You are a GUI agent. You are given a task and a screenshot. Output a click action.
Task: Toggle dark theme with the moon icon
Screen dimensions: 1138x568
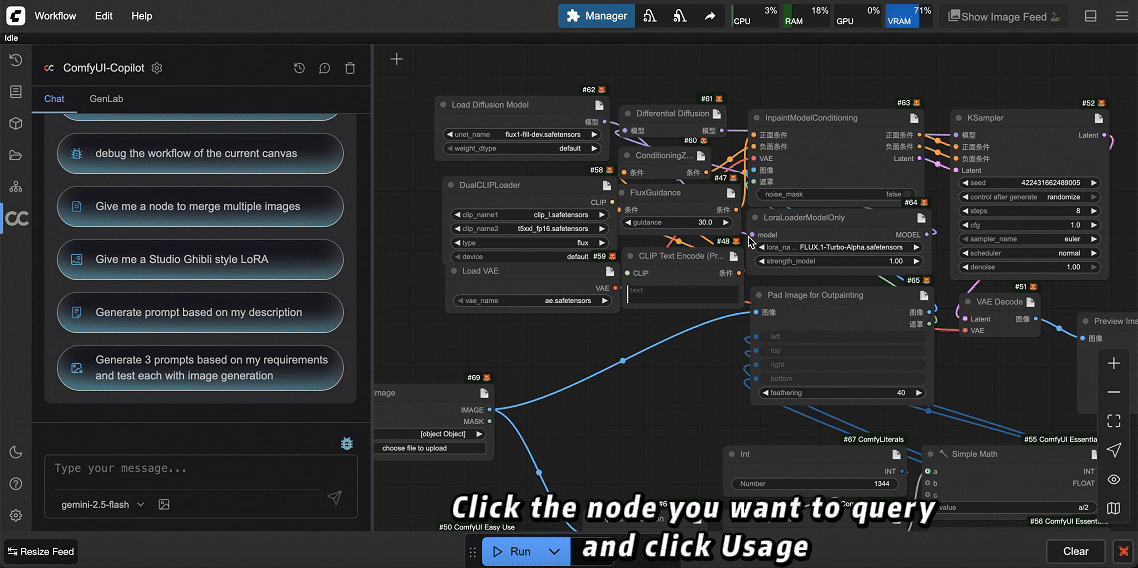point(15,453)
